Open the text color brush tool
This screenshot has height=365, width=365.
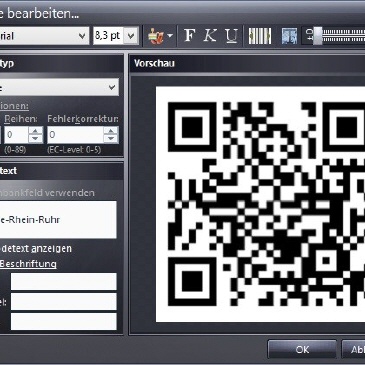point(156,36)
